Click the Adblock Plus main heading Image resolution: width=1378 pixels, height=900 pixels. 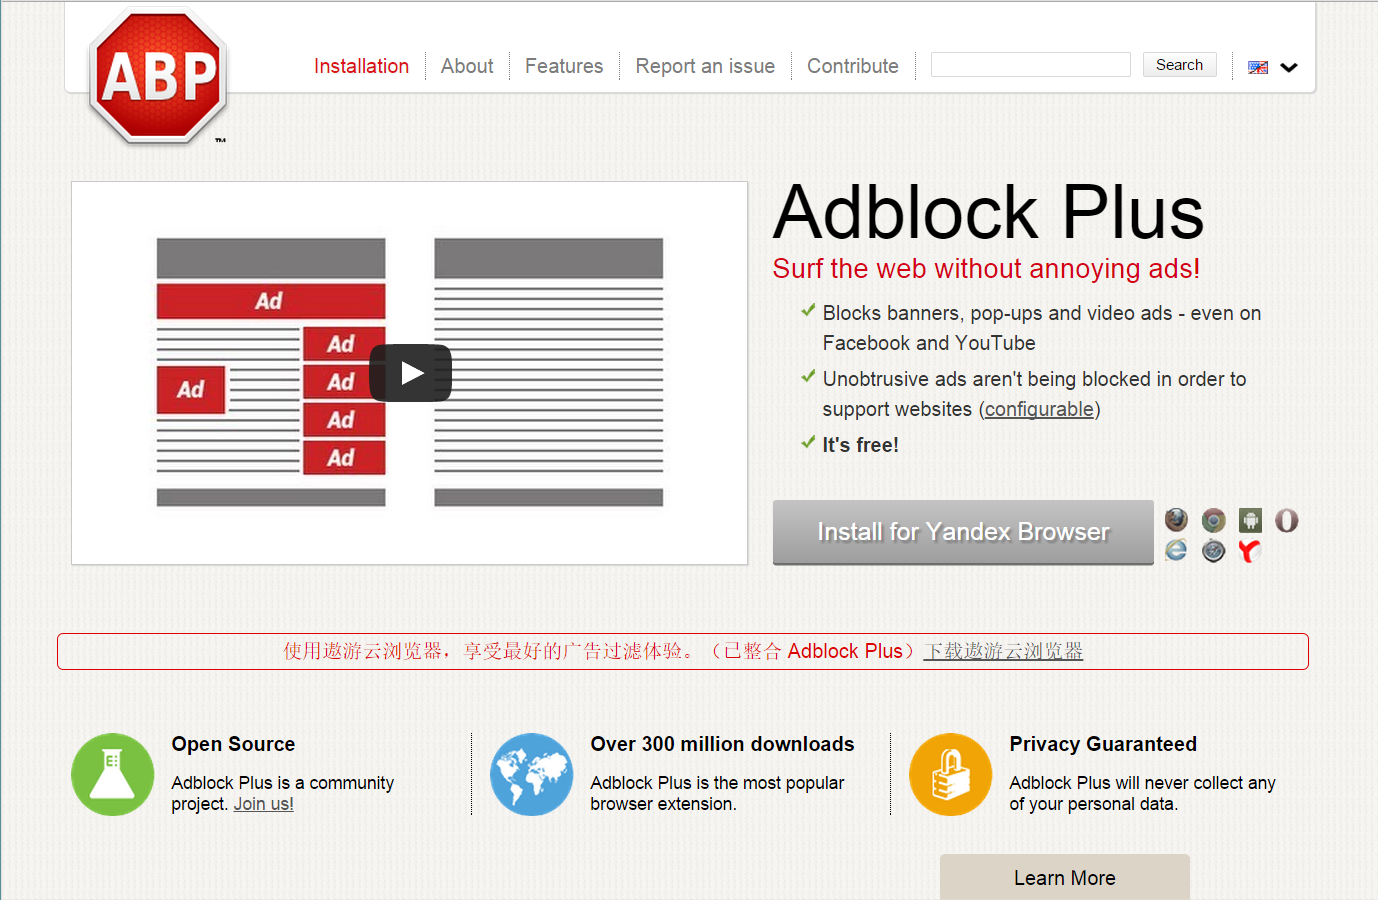pyautogui.click(x=988, y=213)
